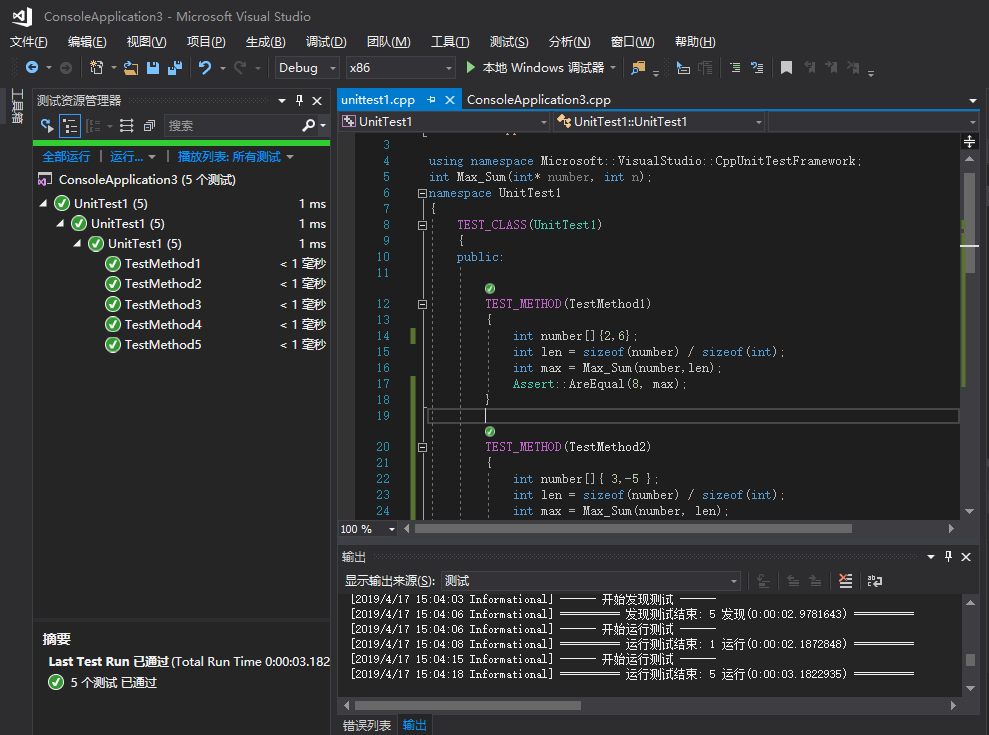Click the 全部运行 link
Image resolution: width=989 pixels, height=735 pixels.
[66, 157]
